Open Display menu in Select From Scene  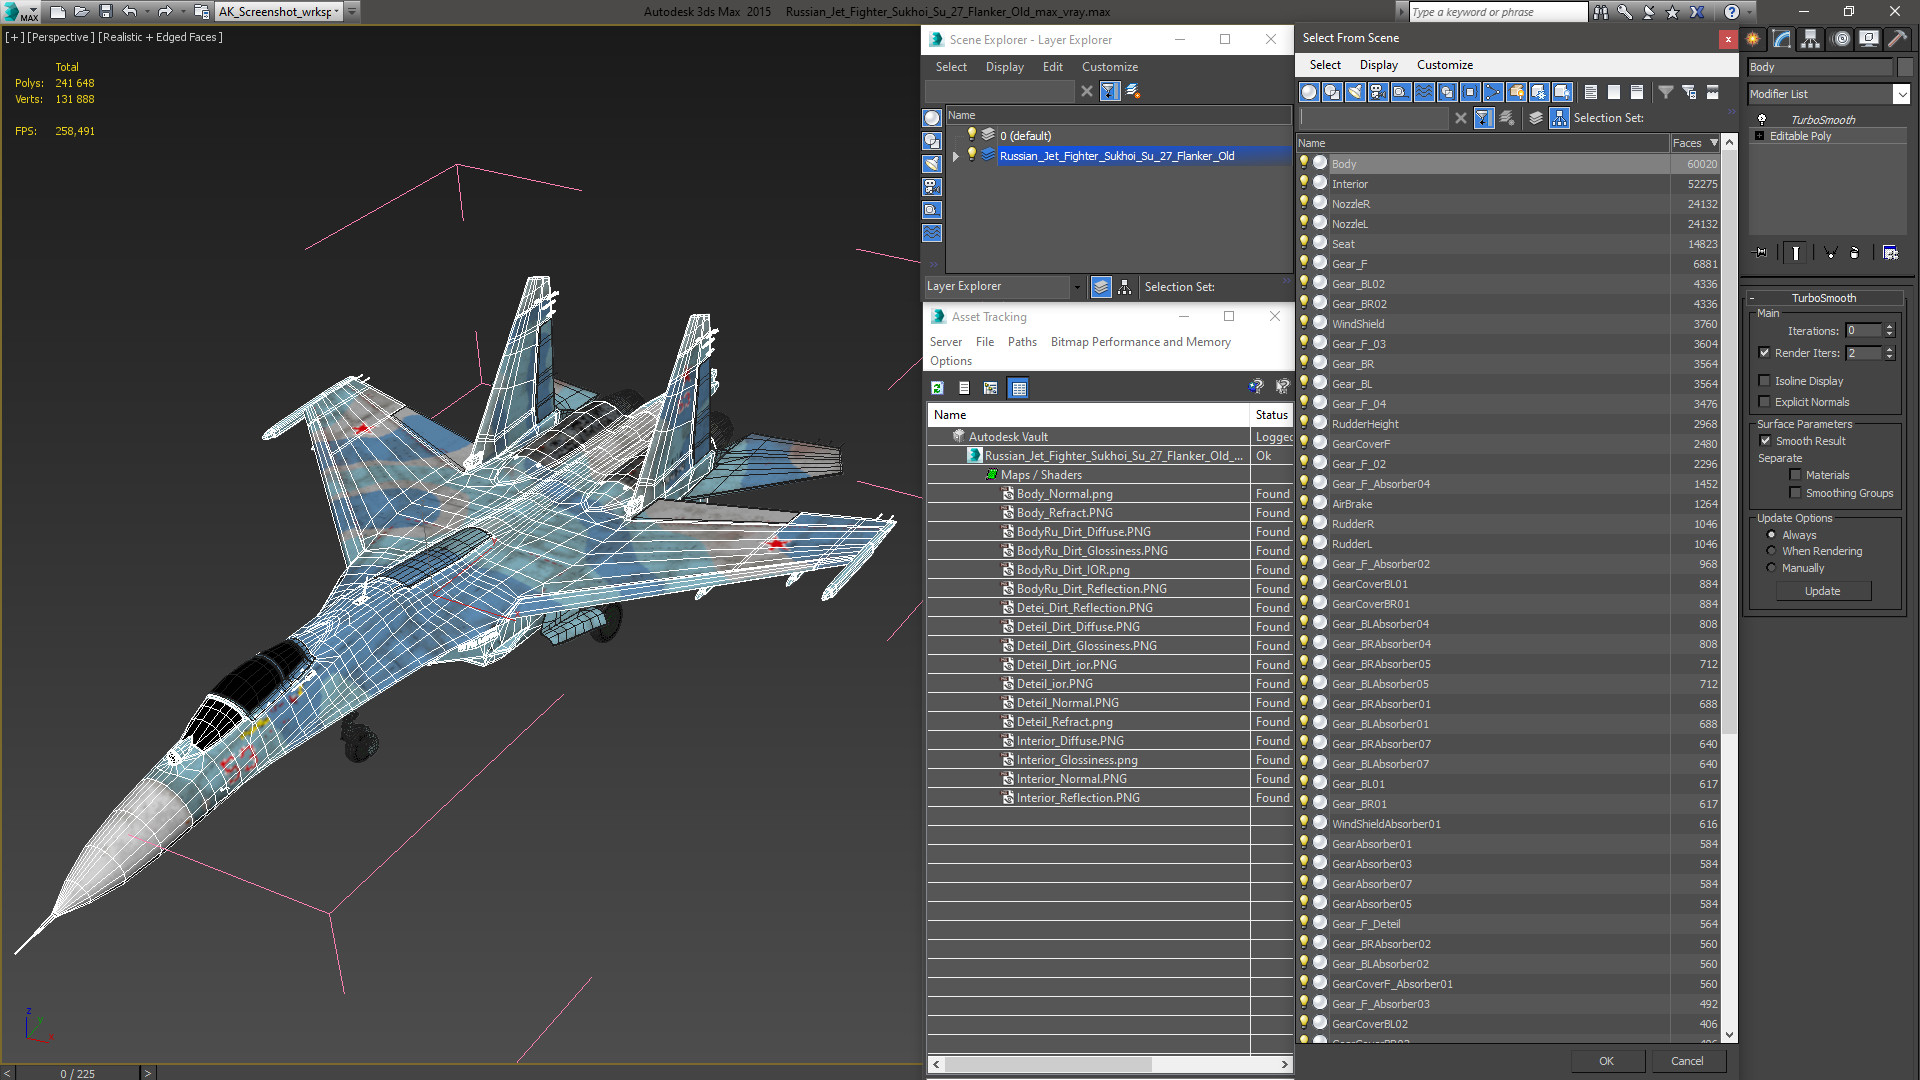(1378, 65)
